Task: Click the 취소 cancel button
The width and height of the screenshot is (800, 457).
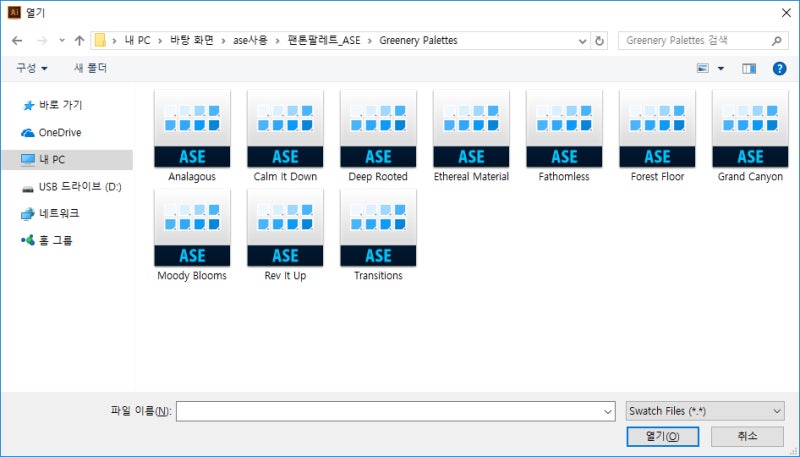Action: click(x=747, y=437)
